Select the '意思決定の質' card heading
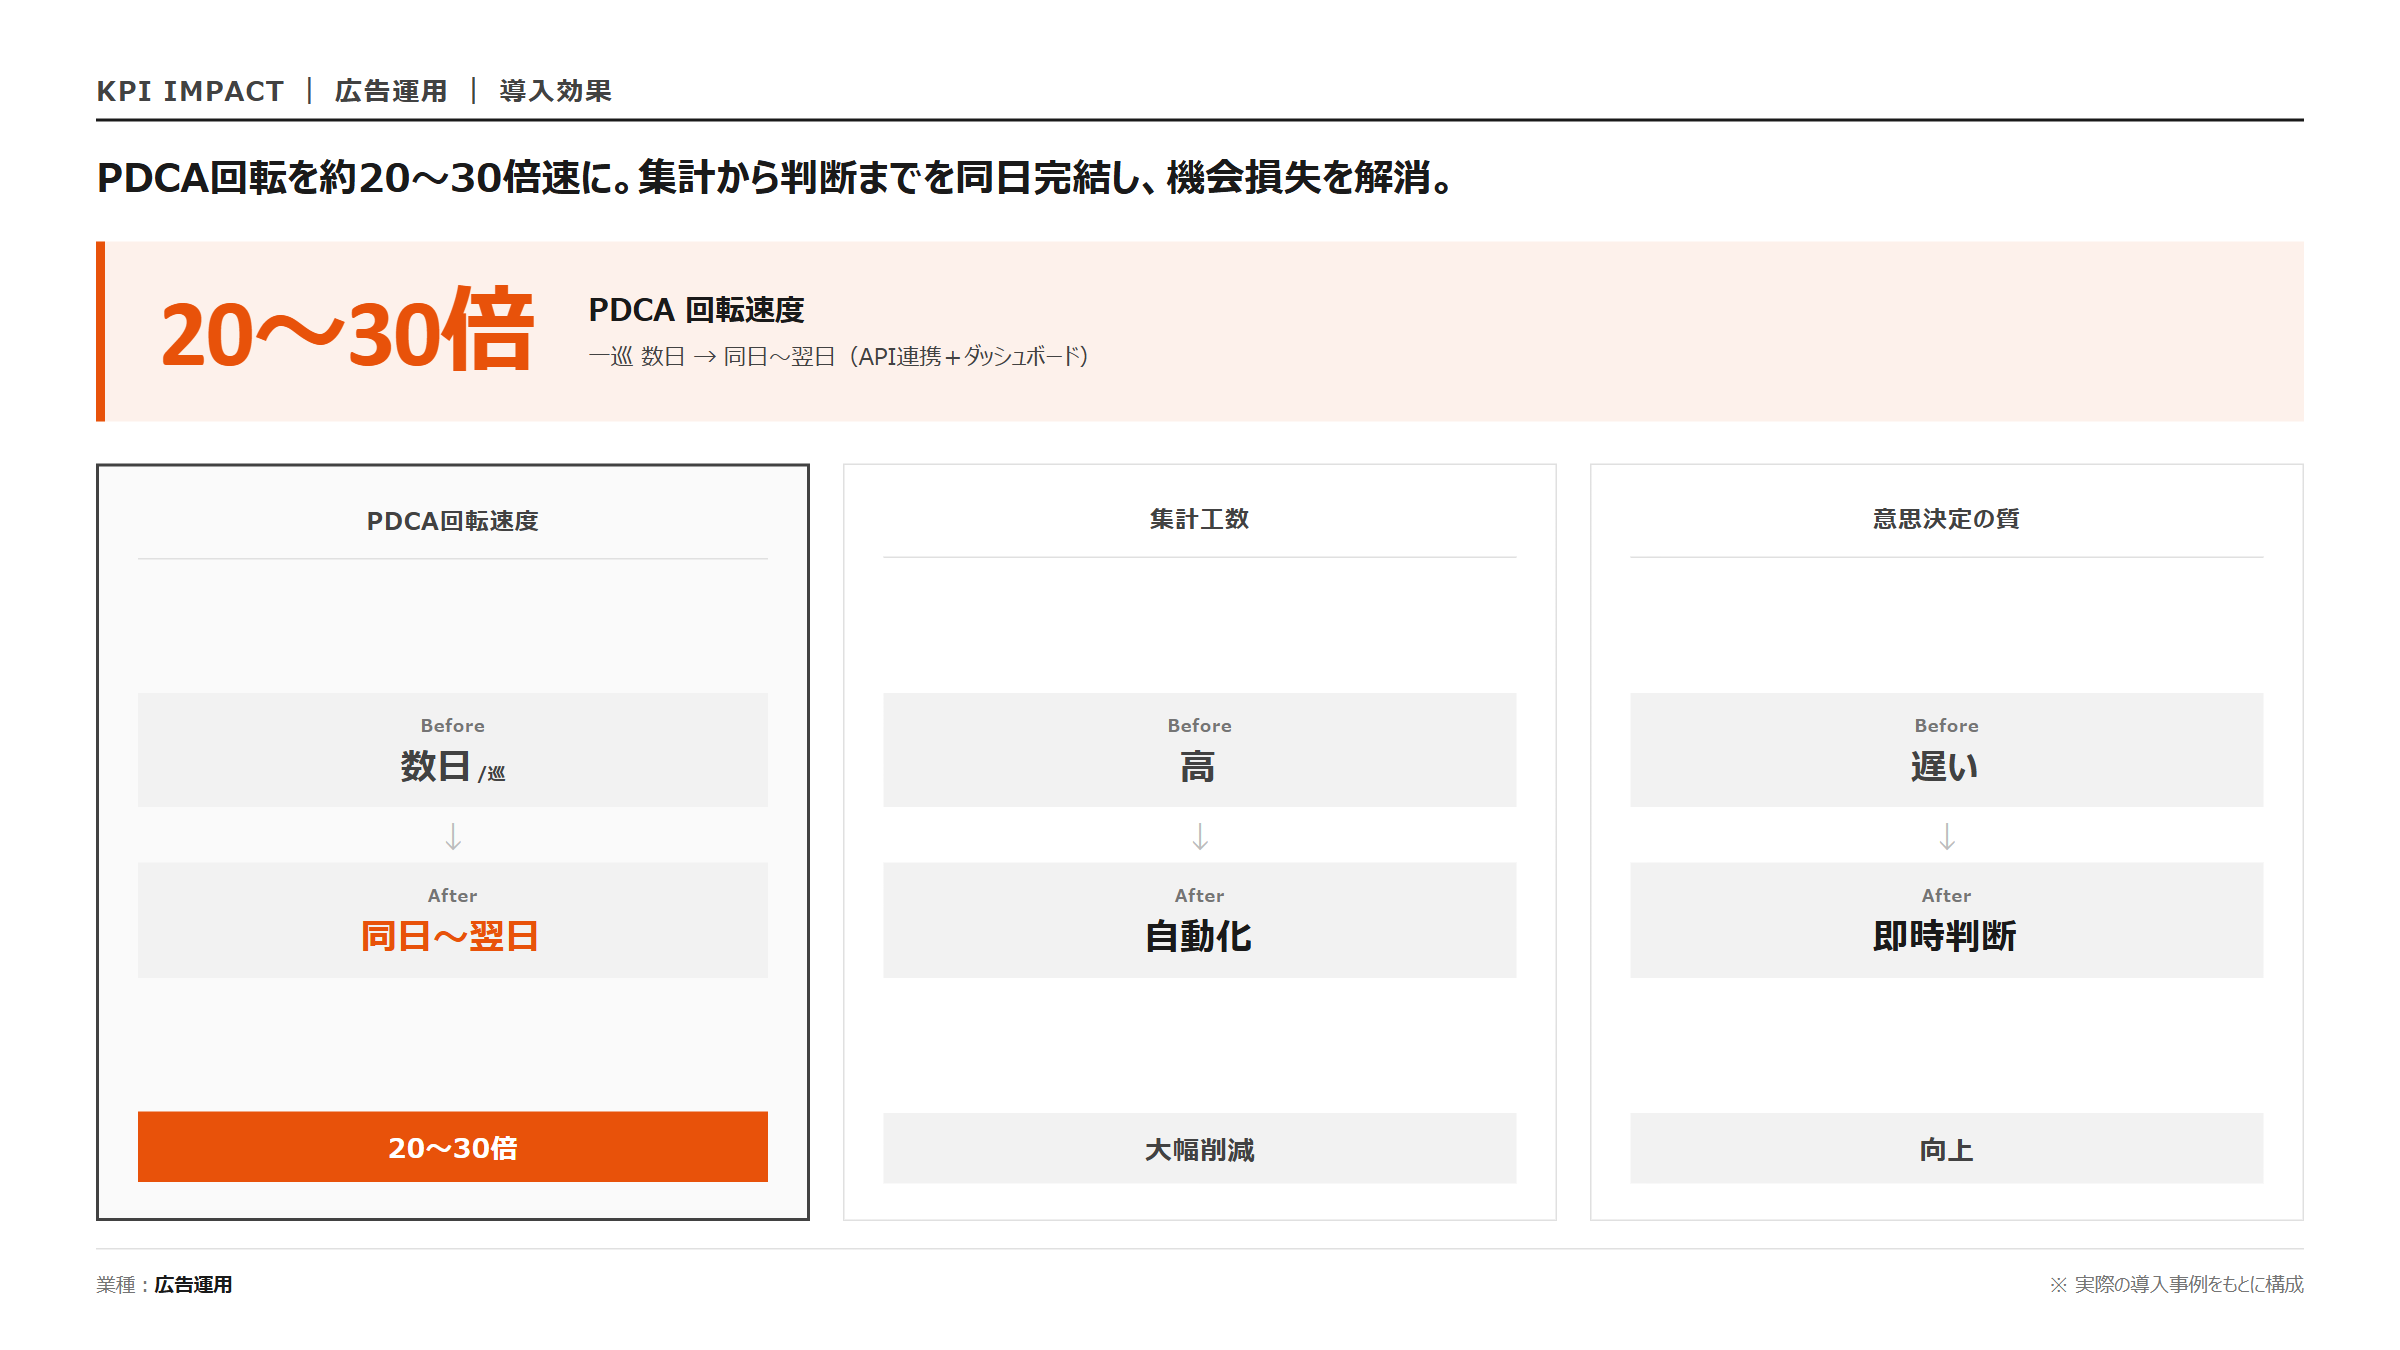Viewport: 2400px width, 1350px height. (x=1946, y=519)
